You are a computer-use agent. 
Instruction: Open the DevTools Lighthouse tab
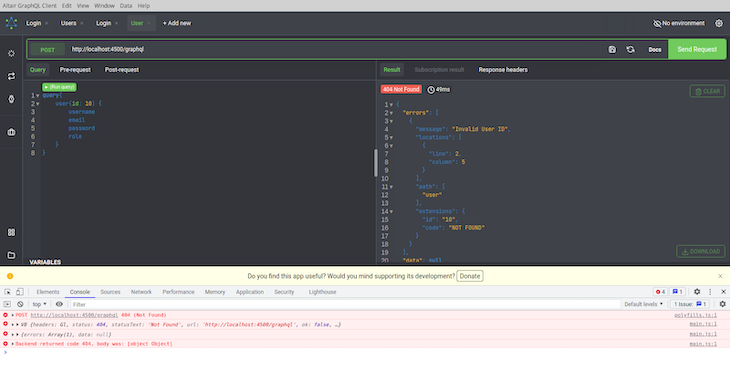pos(322,292)
